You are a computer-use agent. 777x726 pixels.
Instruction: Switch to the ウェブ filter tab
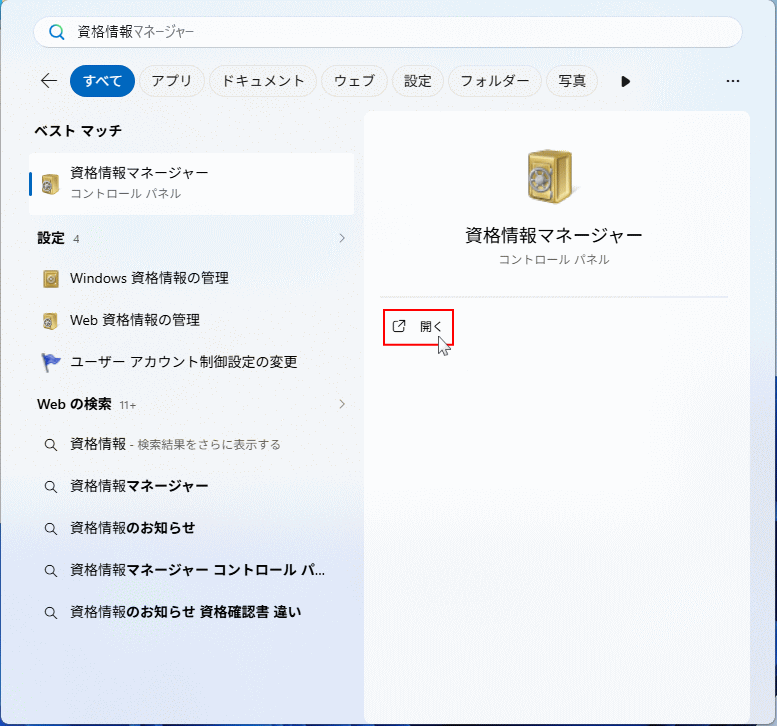tap(354, 81)
